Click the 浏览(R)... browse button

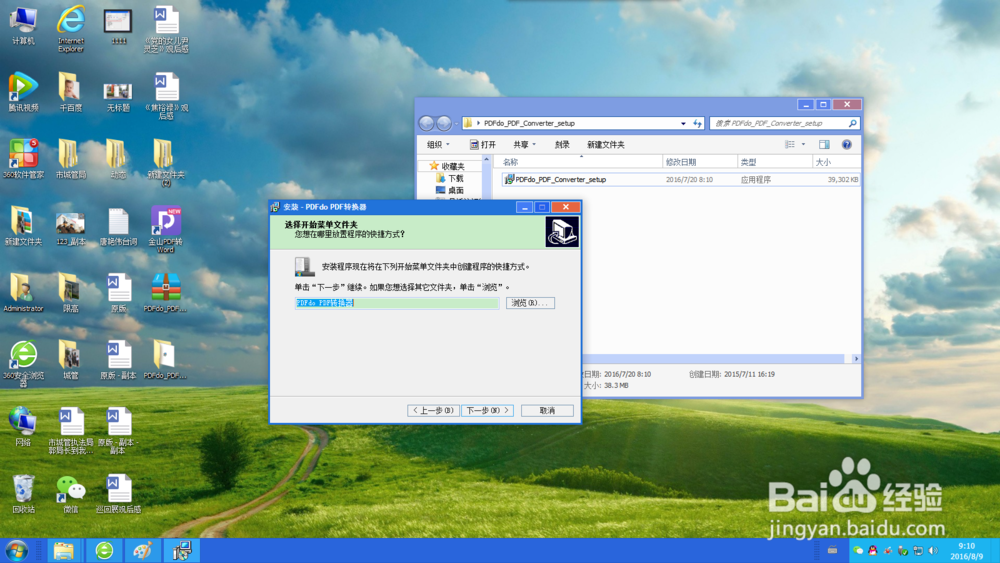pos(530,303)
